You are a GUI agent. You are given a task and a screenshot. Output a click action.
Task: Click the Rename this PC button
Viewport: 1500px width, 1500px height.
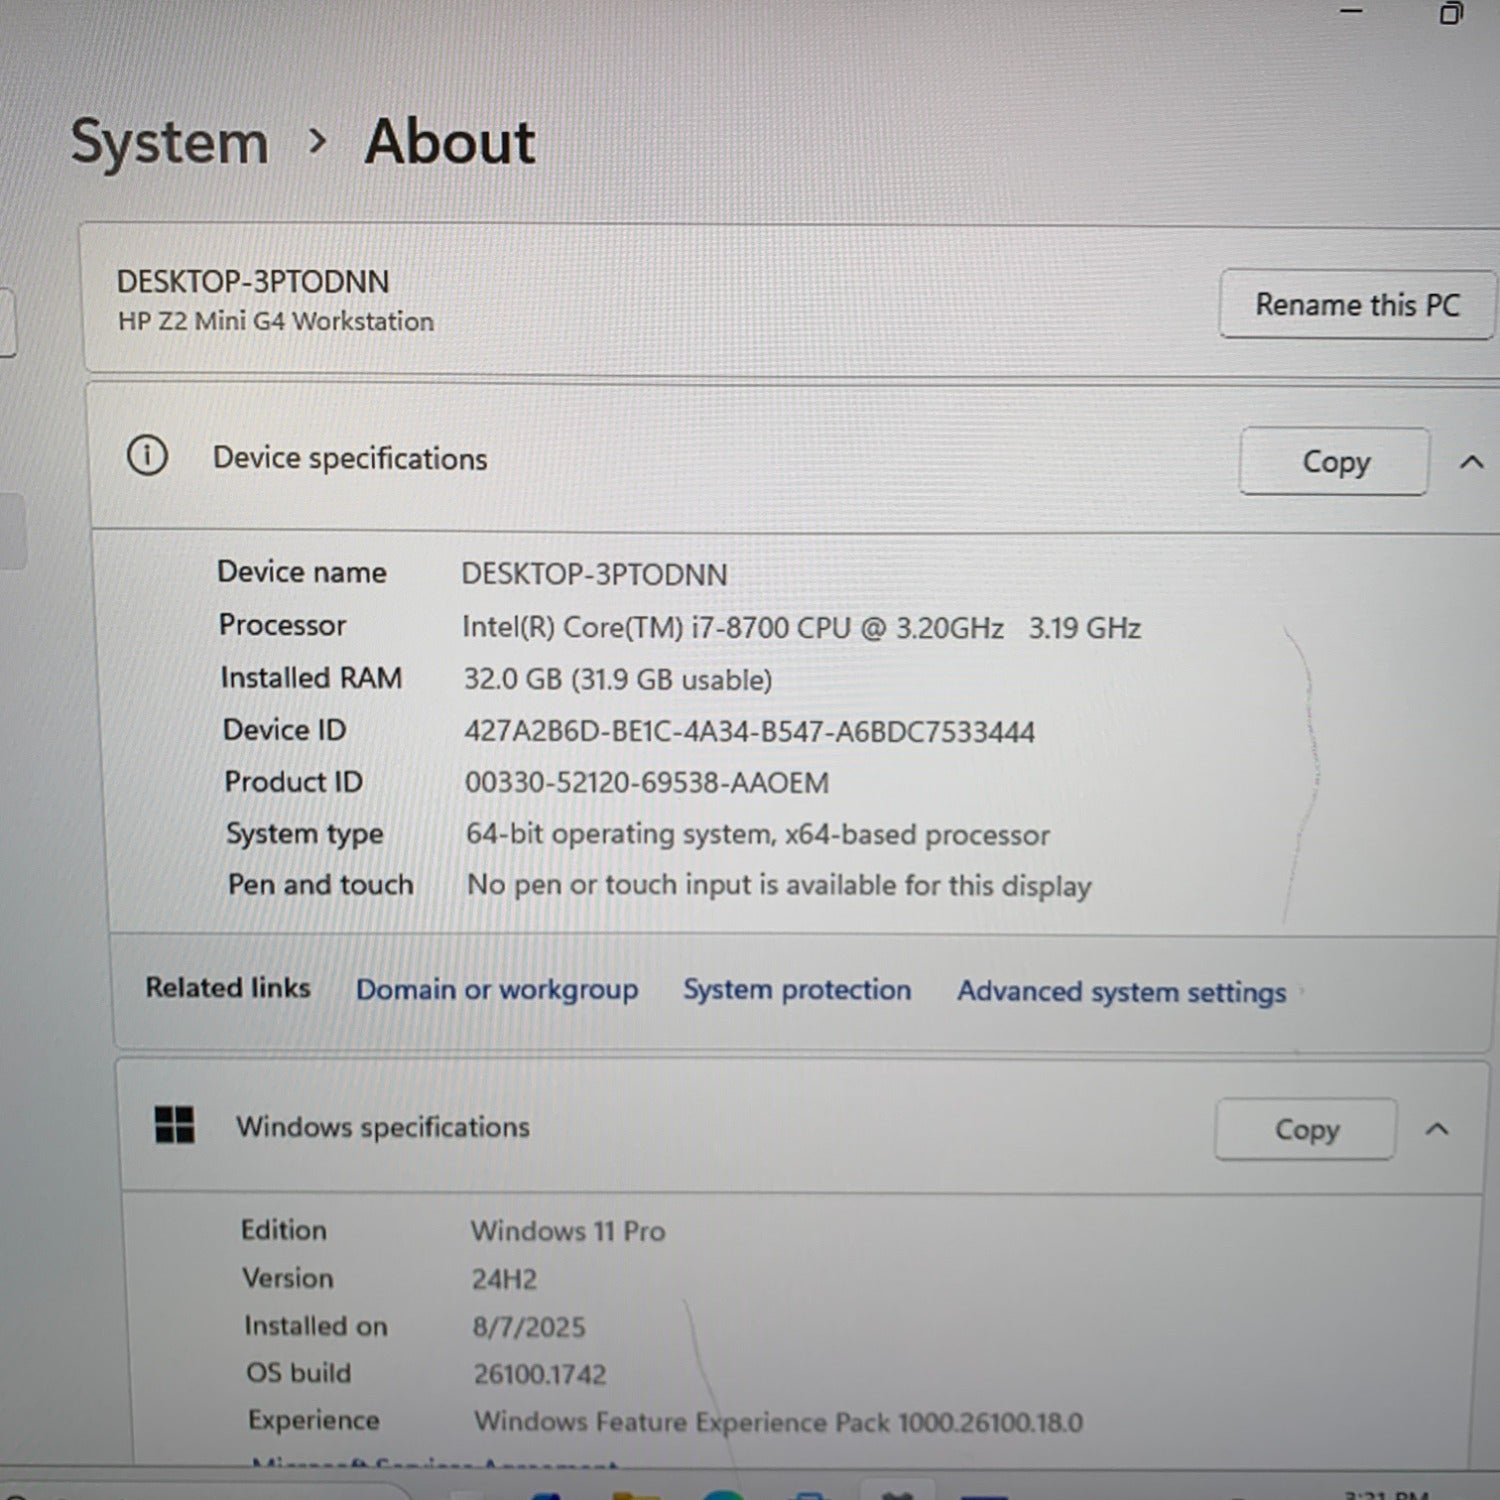click(x=1357, y=304)
